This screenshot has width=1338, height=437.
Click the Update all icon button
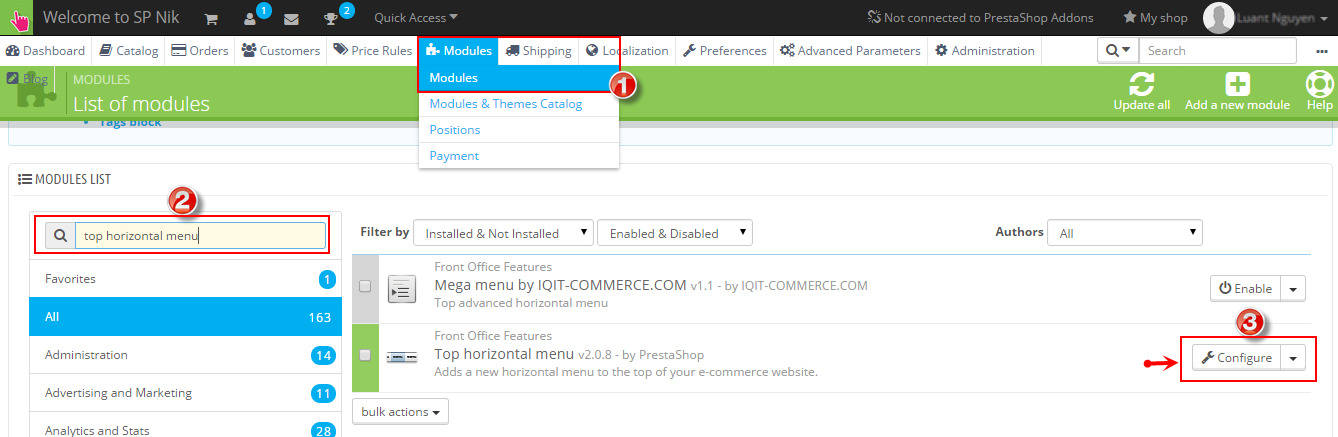tap(1142, 91)
